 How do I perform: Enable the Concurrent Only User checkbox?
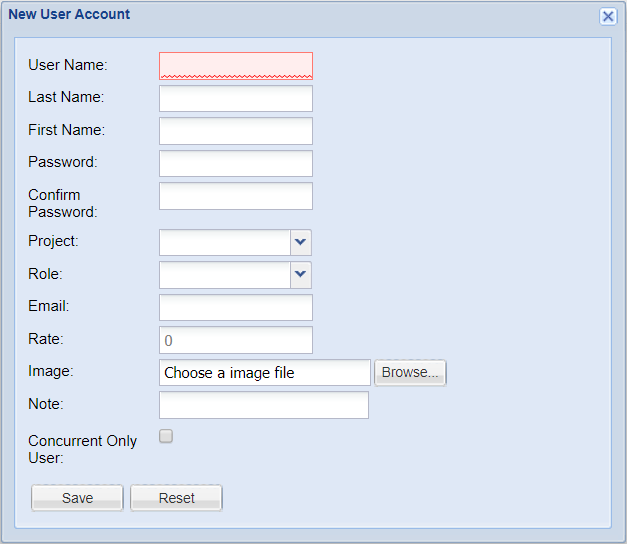[x=166, y=436]
